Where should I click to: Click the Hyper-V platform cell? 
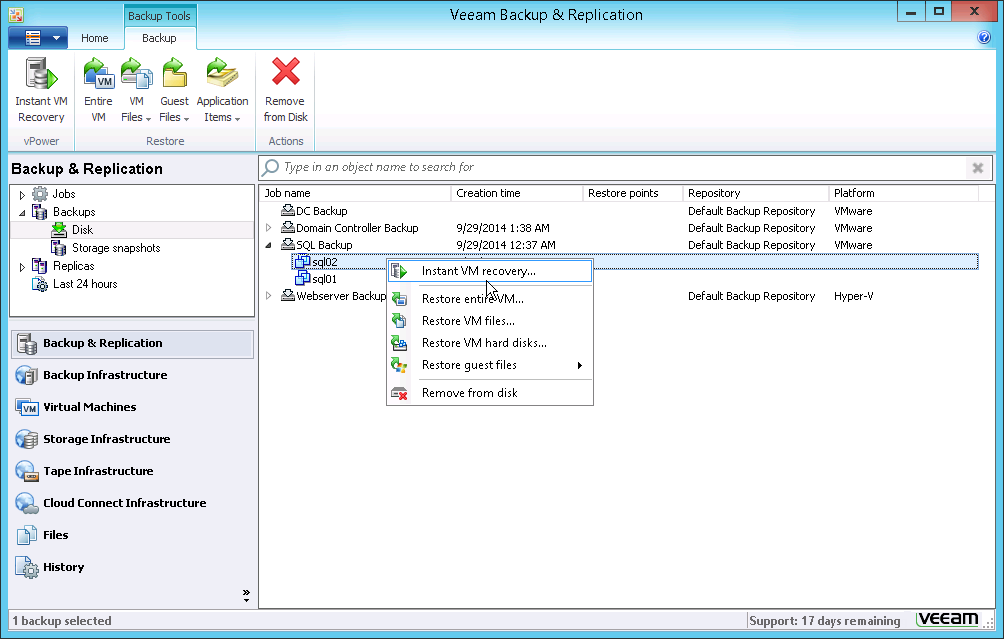pyautogui.click(x=854, y=296)
